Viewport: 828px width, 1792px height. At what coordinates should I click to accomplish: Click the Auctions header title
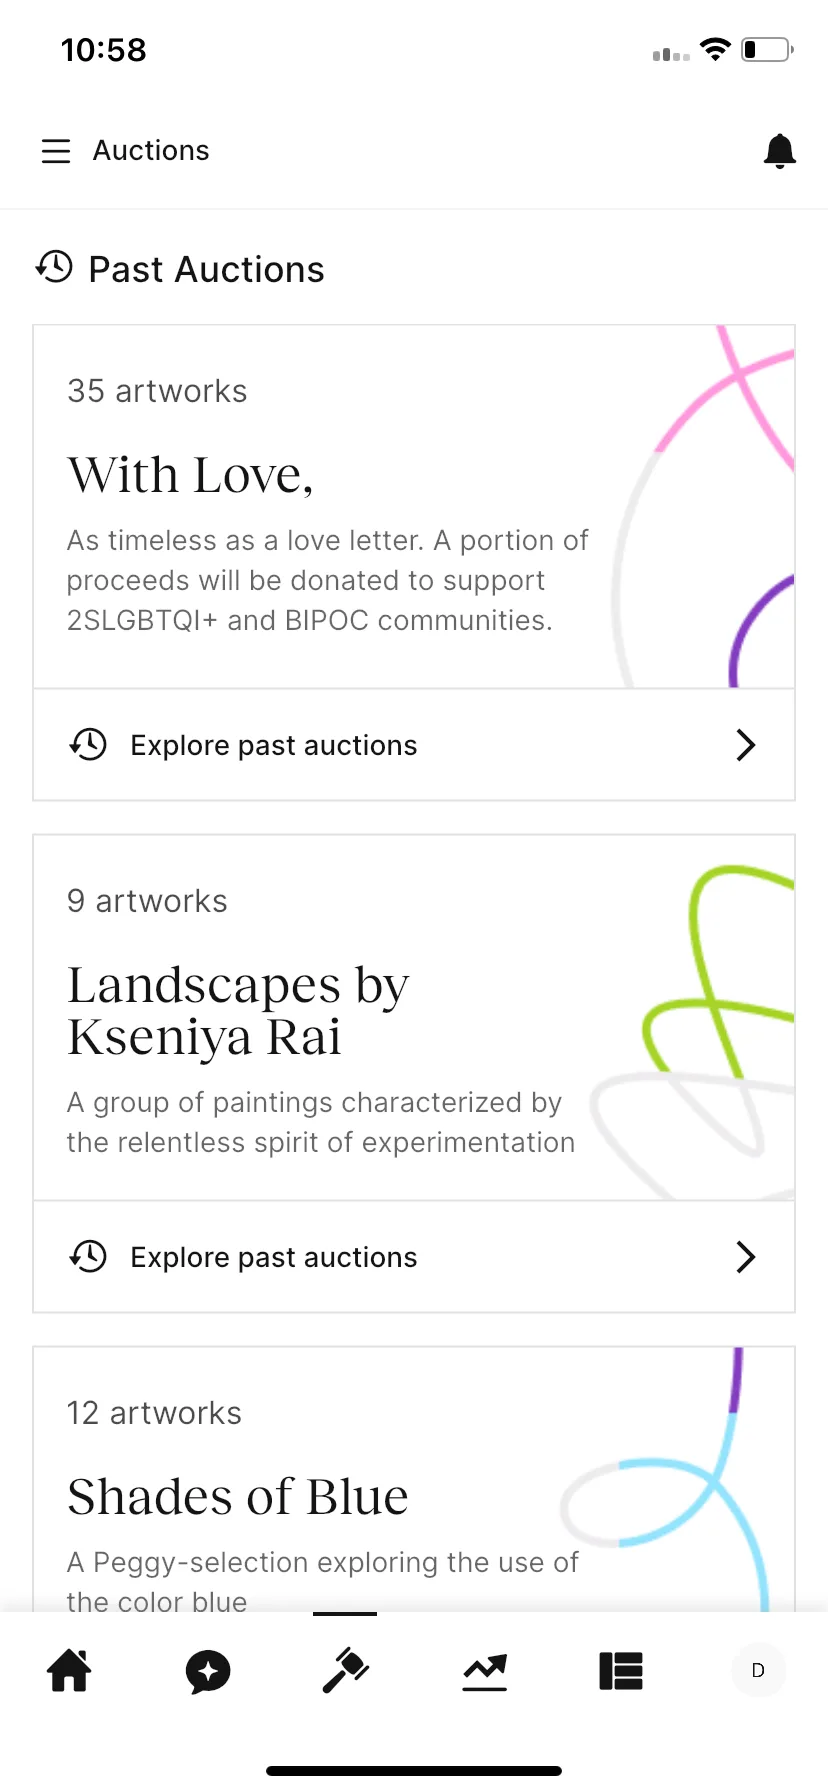click(151, 151)
